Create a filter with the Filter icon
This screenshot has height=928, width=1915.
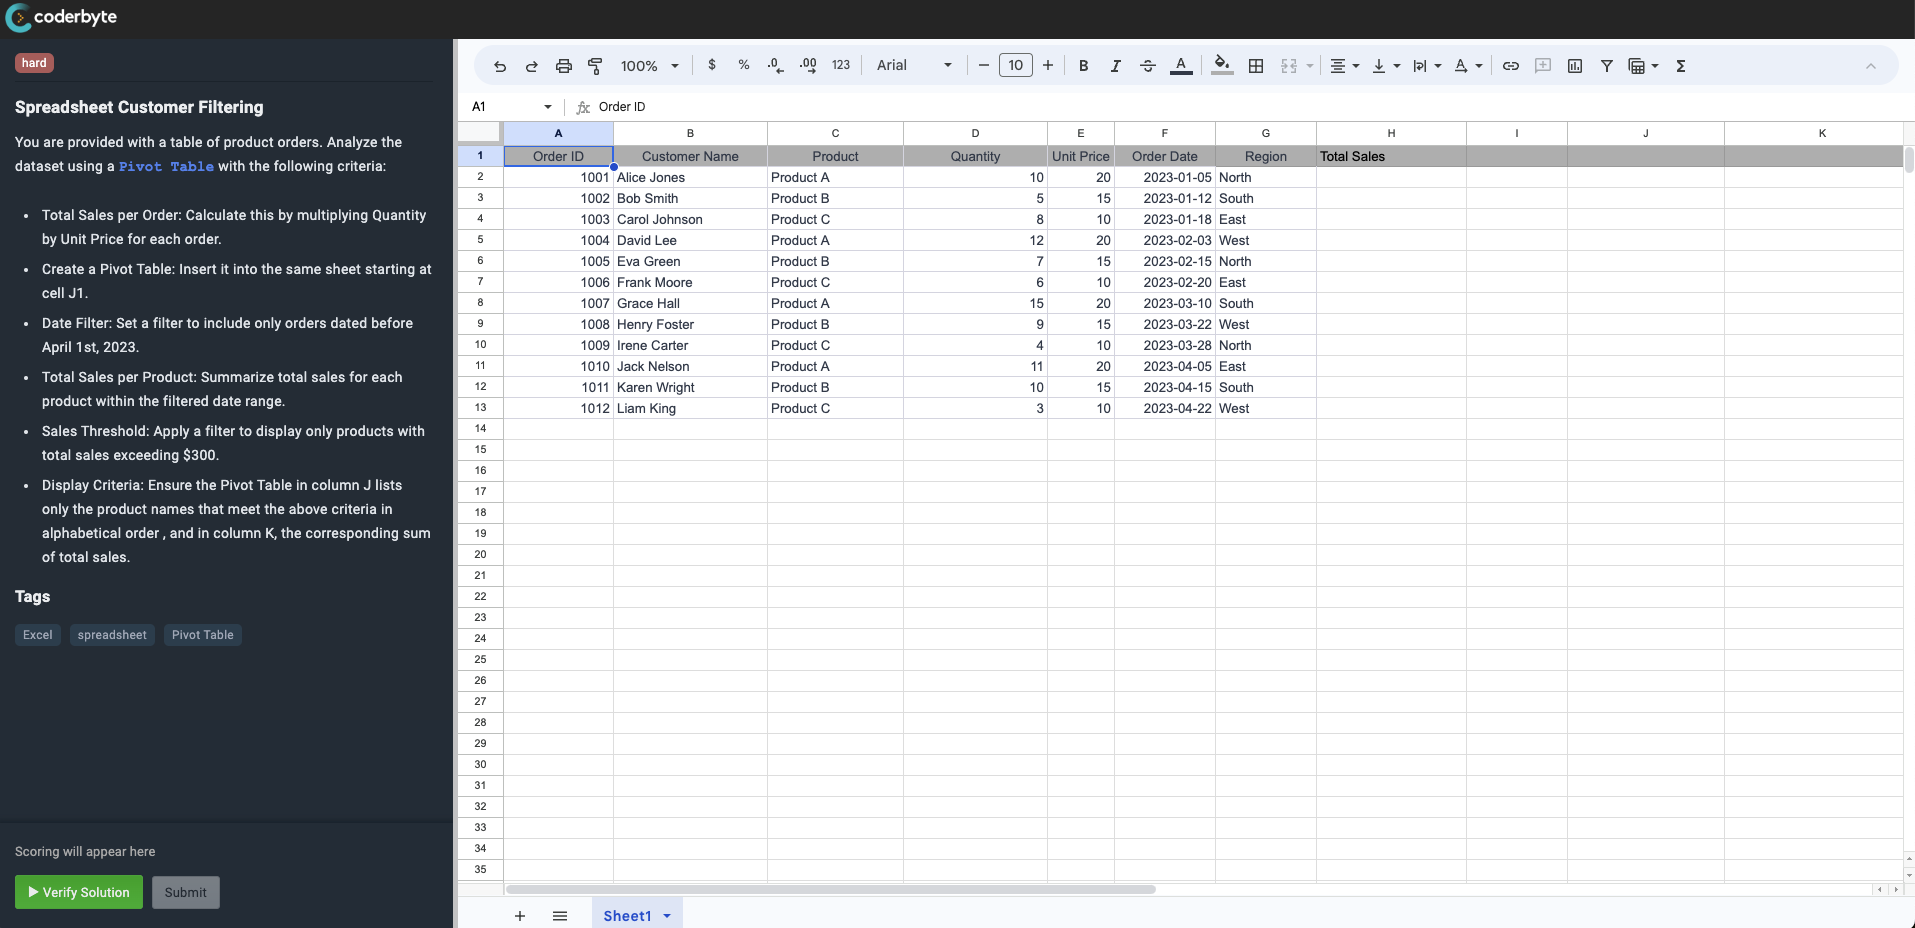(x=1607, y=65)
